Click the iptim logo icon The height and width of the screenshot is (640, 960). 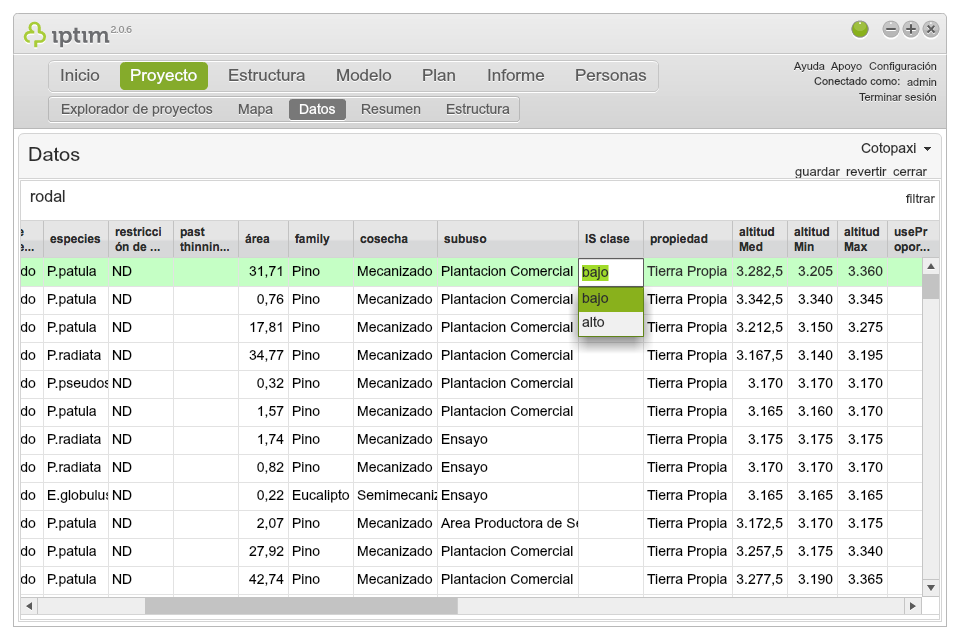click(35, 32)
